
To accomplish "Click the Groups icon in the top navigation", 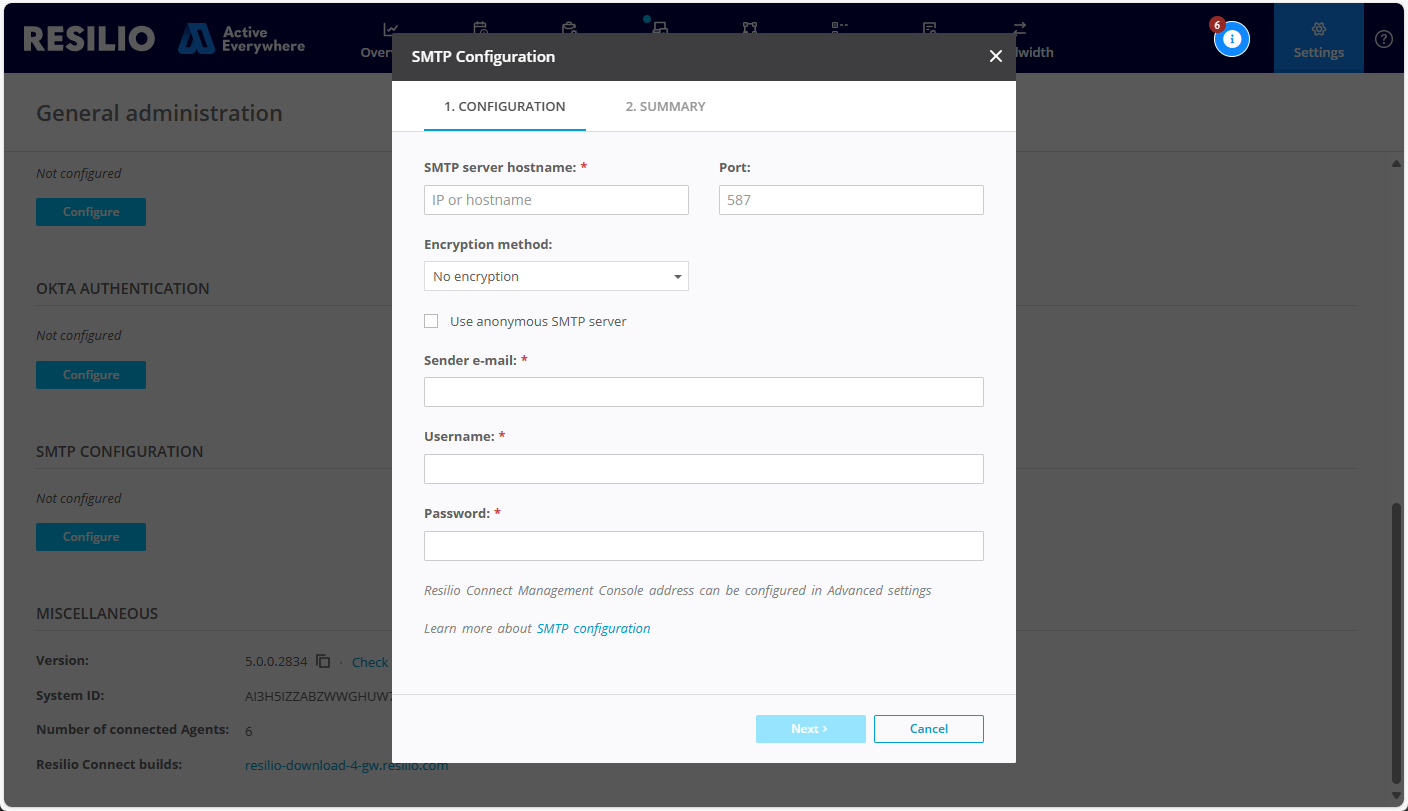I will [750, 30].
